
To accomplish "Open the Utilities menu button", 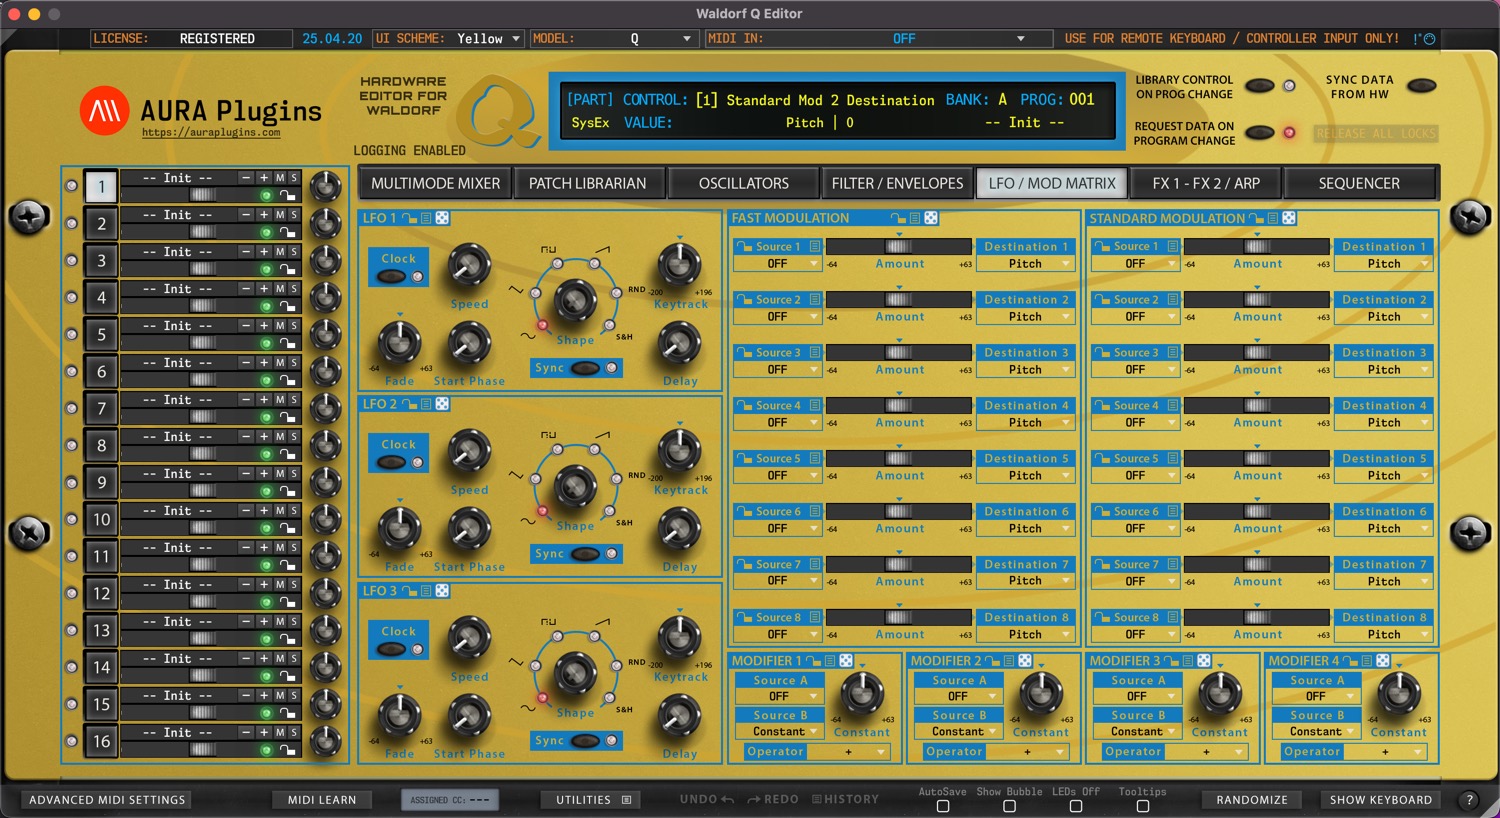I will pos(593,800).
